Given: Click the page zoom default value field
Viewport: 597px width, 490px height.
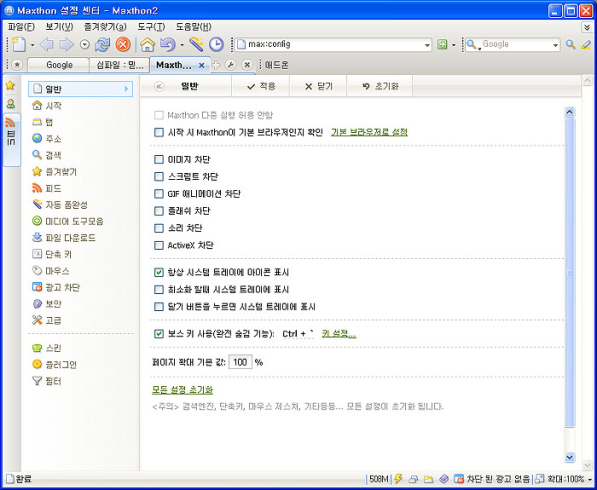Looking at the screenshot, I should pos(240,362).
